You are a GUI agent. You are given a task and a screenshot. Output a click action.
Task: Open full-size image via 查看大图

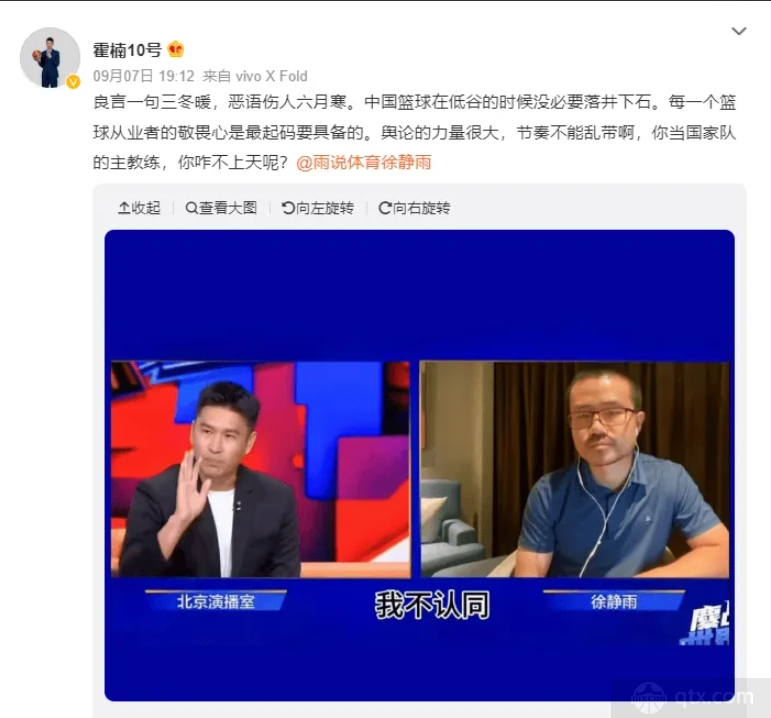click(221, 208)
